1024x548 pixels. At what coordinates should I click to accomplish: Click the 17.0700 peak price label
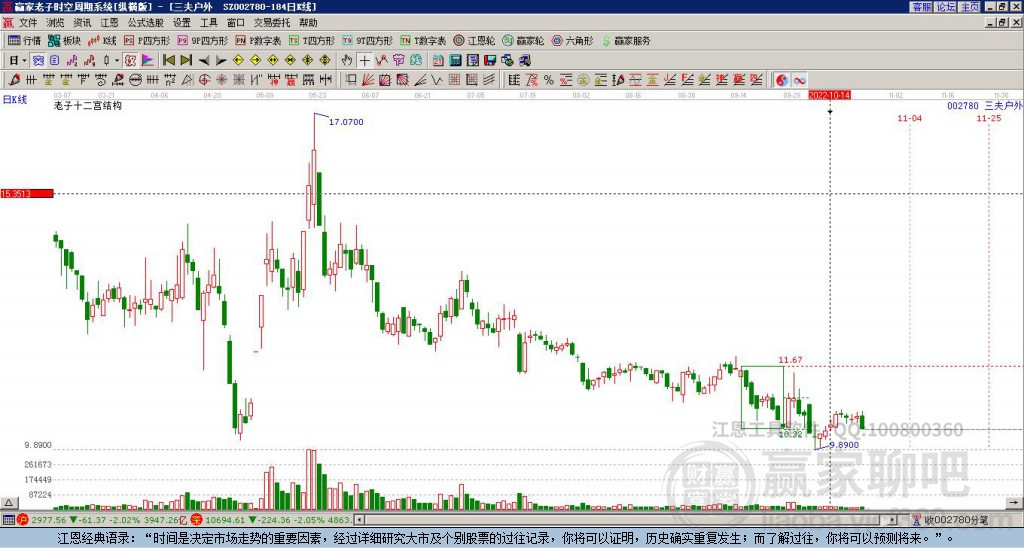[x=346, y=122]
